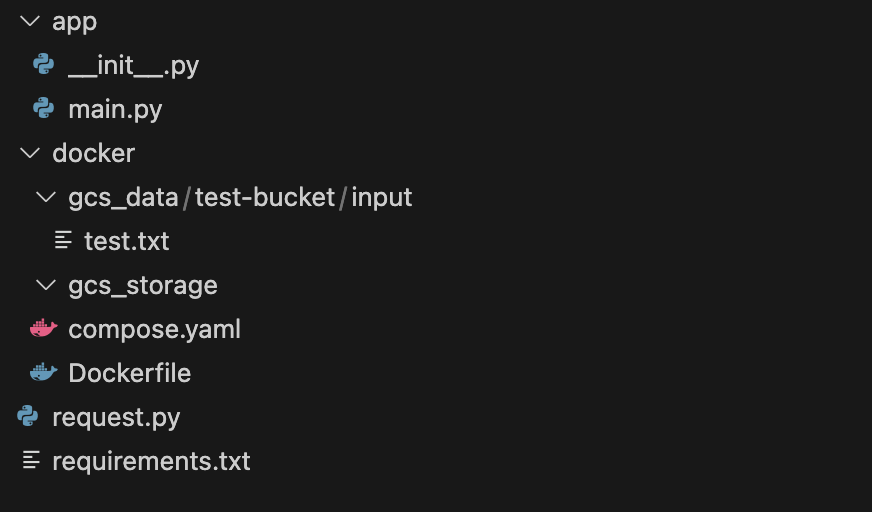Select request.py in the file tree
This screenshot has height=512, width=872.
(116, 417)
